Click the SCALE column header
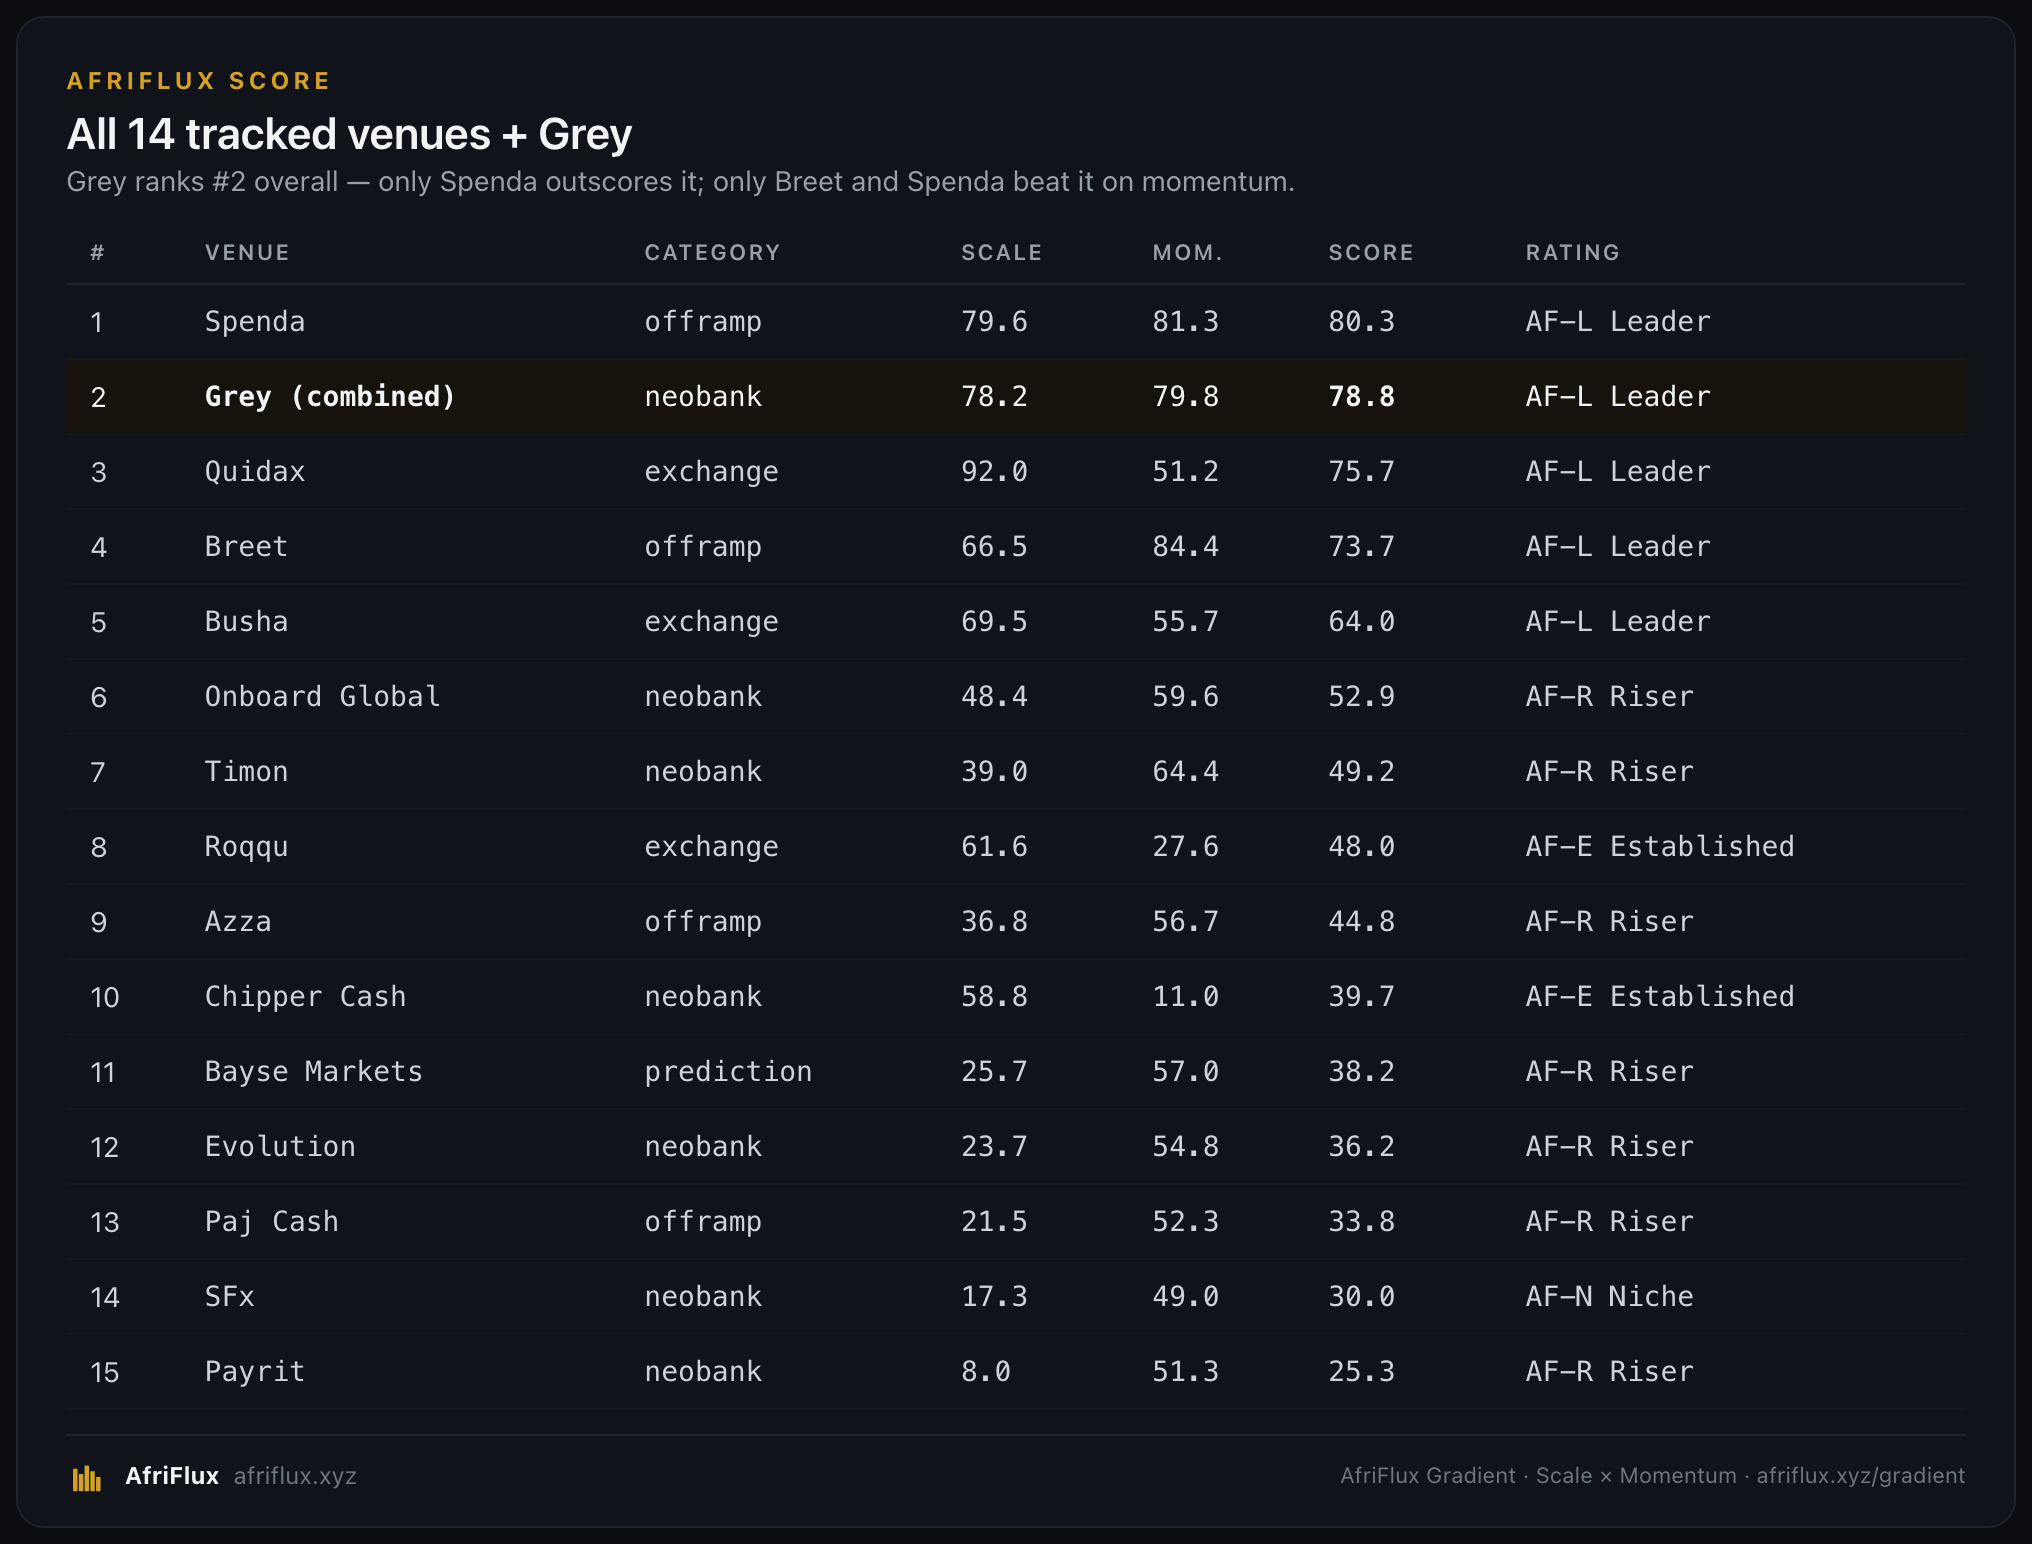Viewport: 2032px width, 1544px height. click(x=1001, y=252)
